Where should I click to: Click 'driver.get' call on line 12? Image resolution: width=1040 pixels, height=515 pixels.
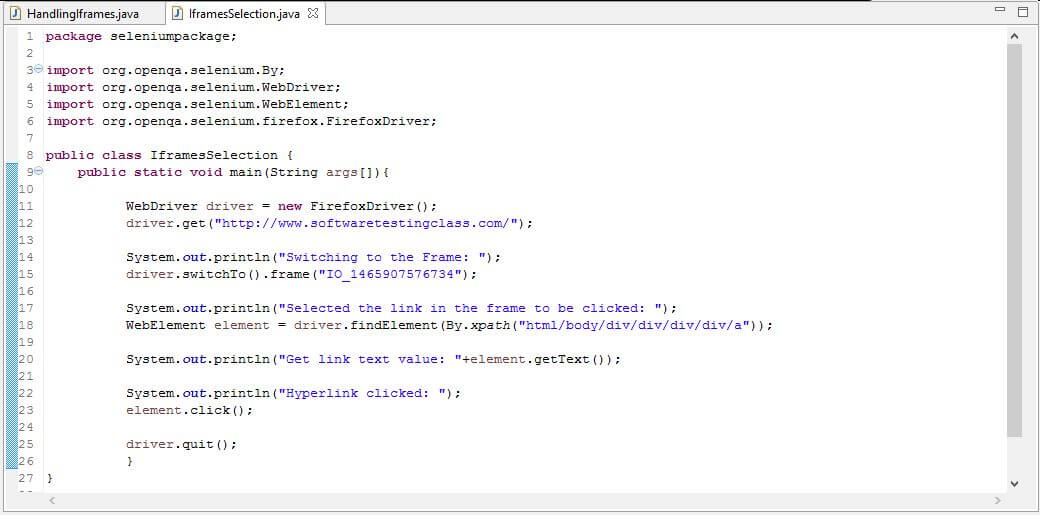(x=165, y=224)
